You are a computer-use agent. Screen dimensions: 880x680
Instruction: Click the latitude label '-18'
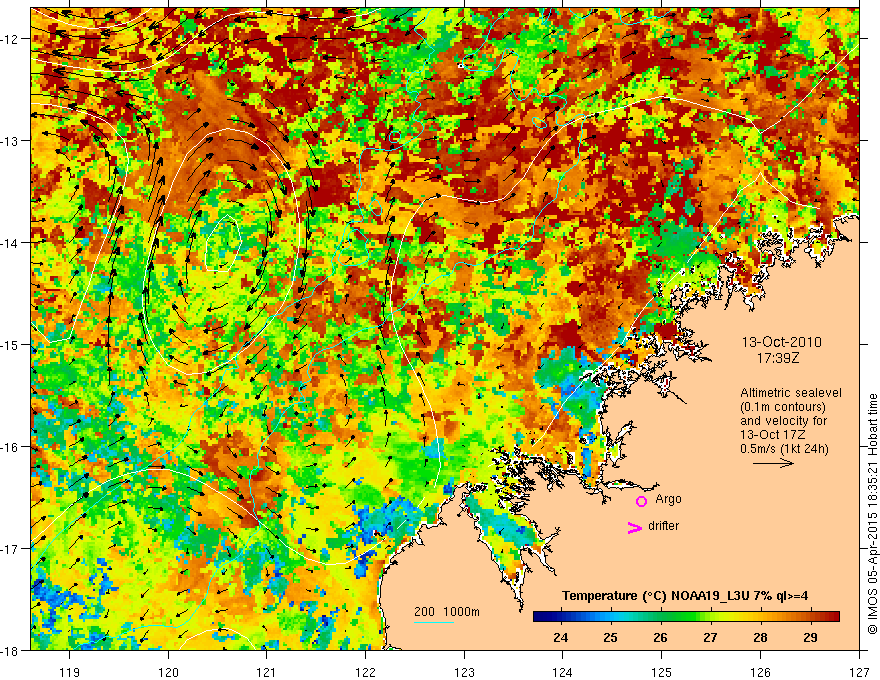(10, 651)
